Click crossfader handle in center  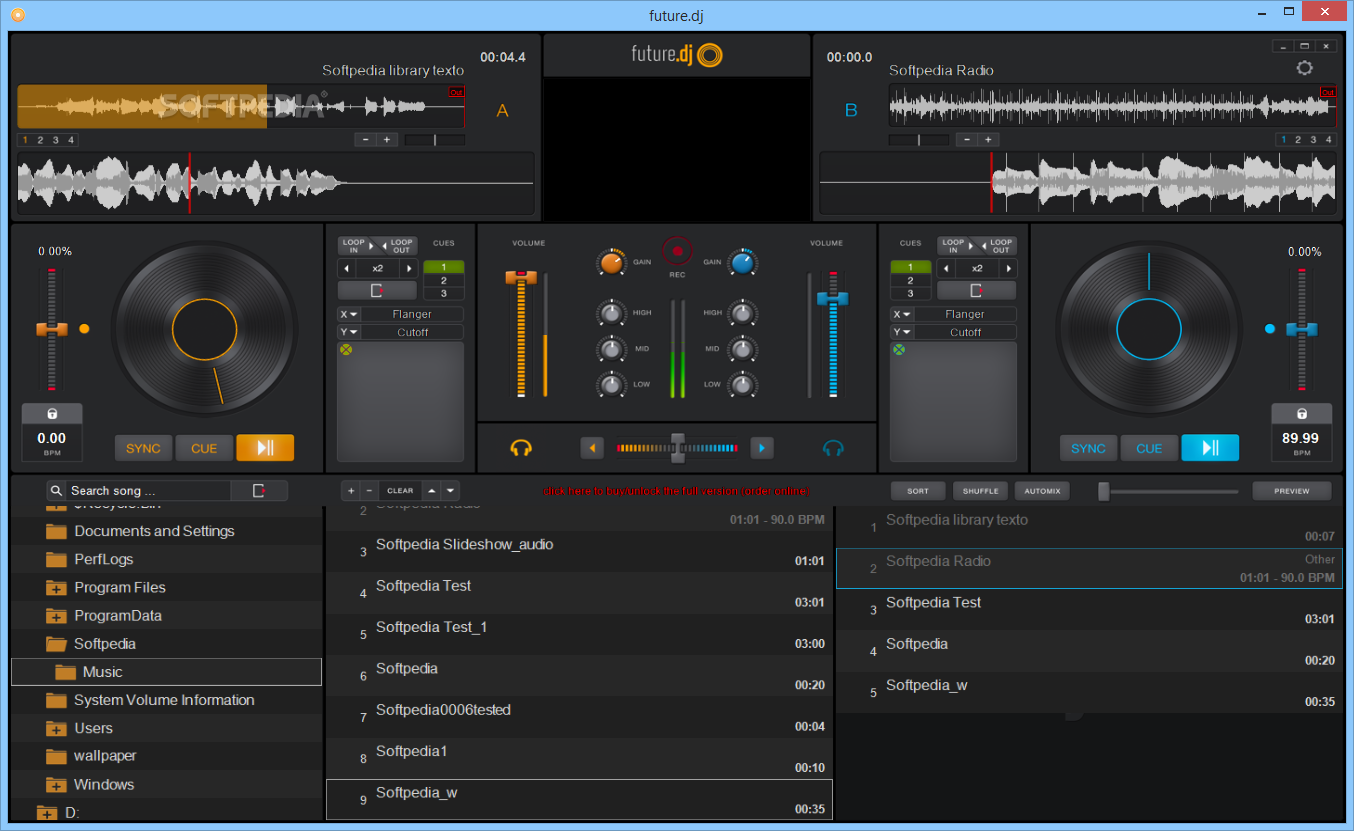tap(678, 447)
